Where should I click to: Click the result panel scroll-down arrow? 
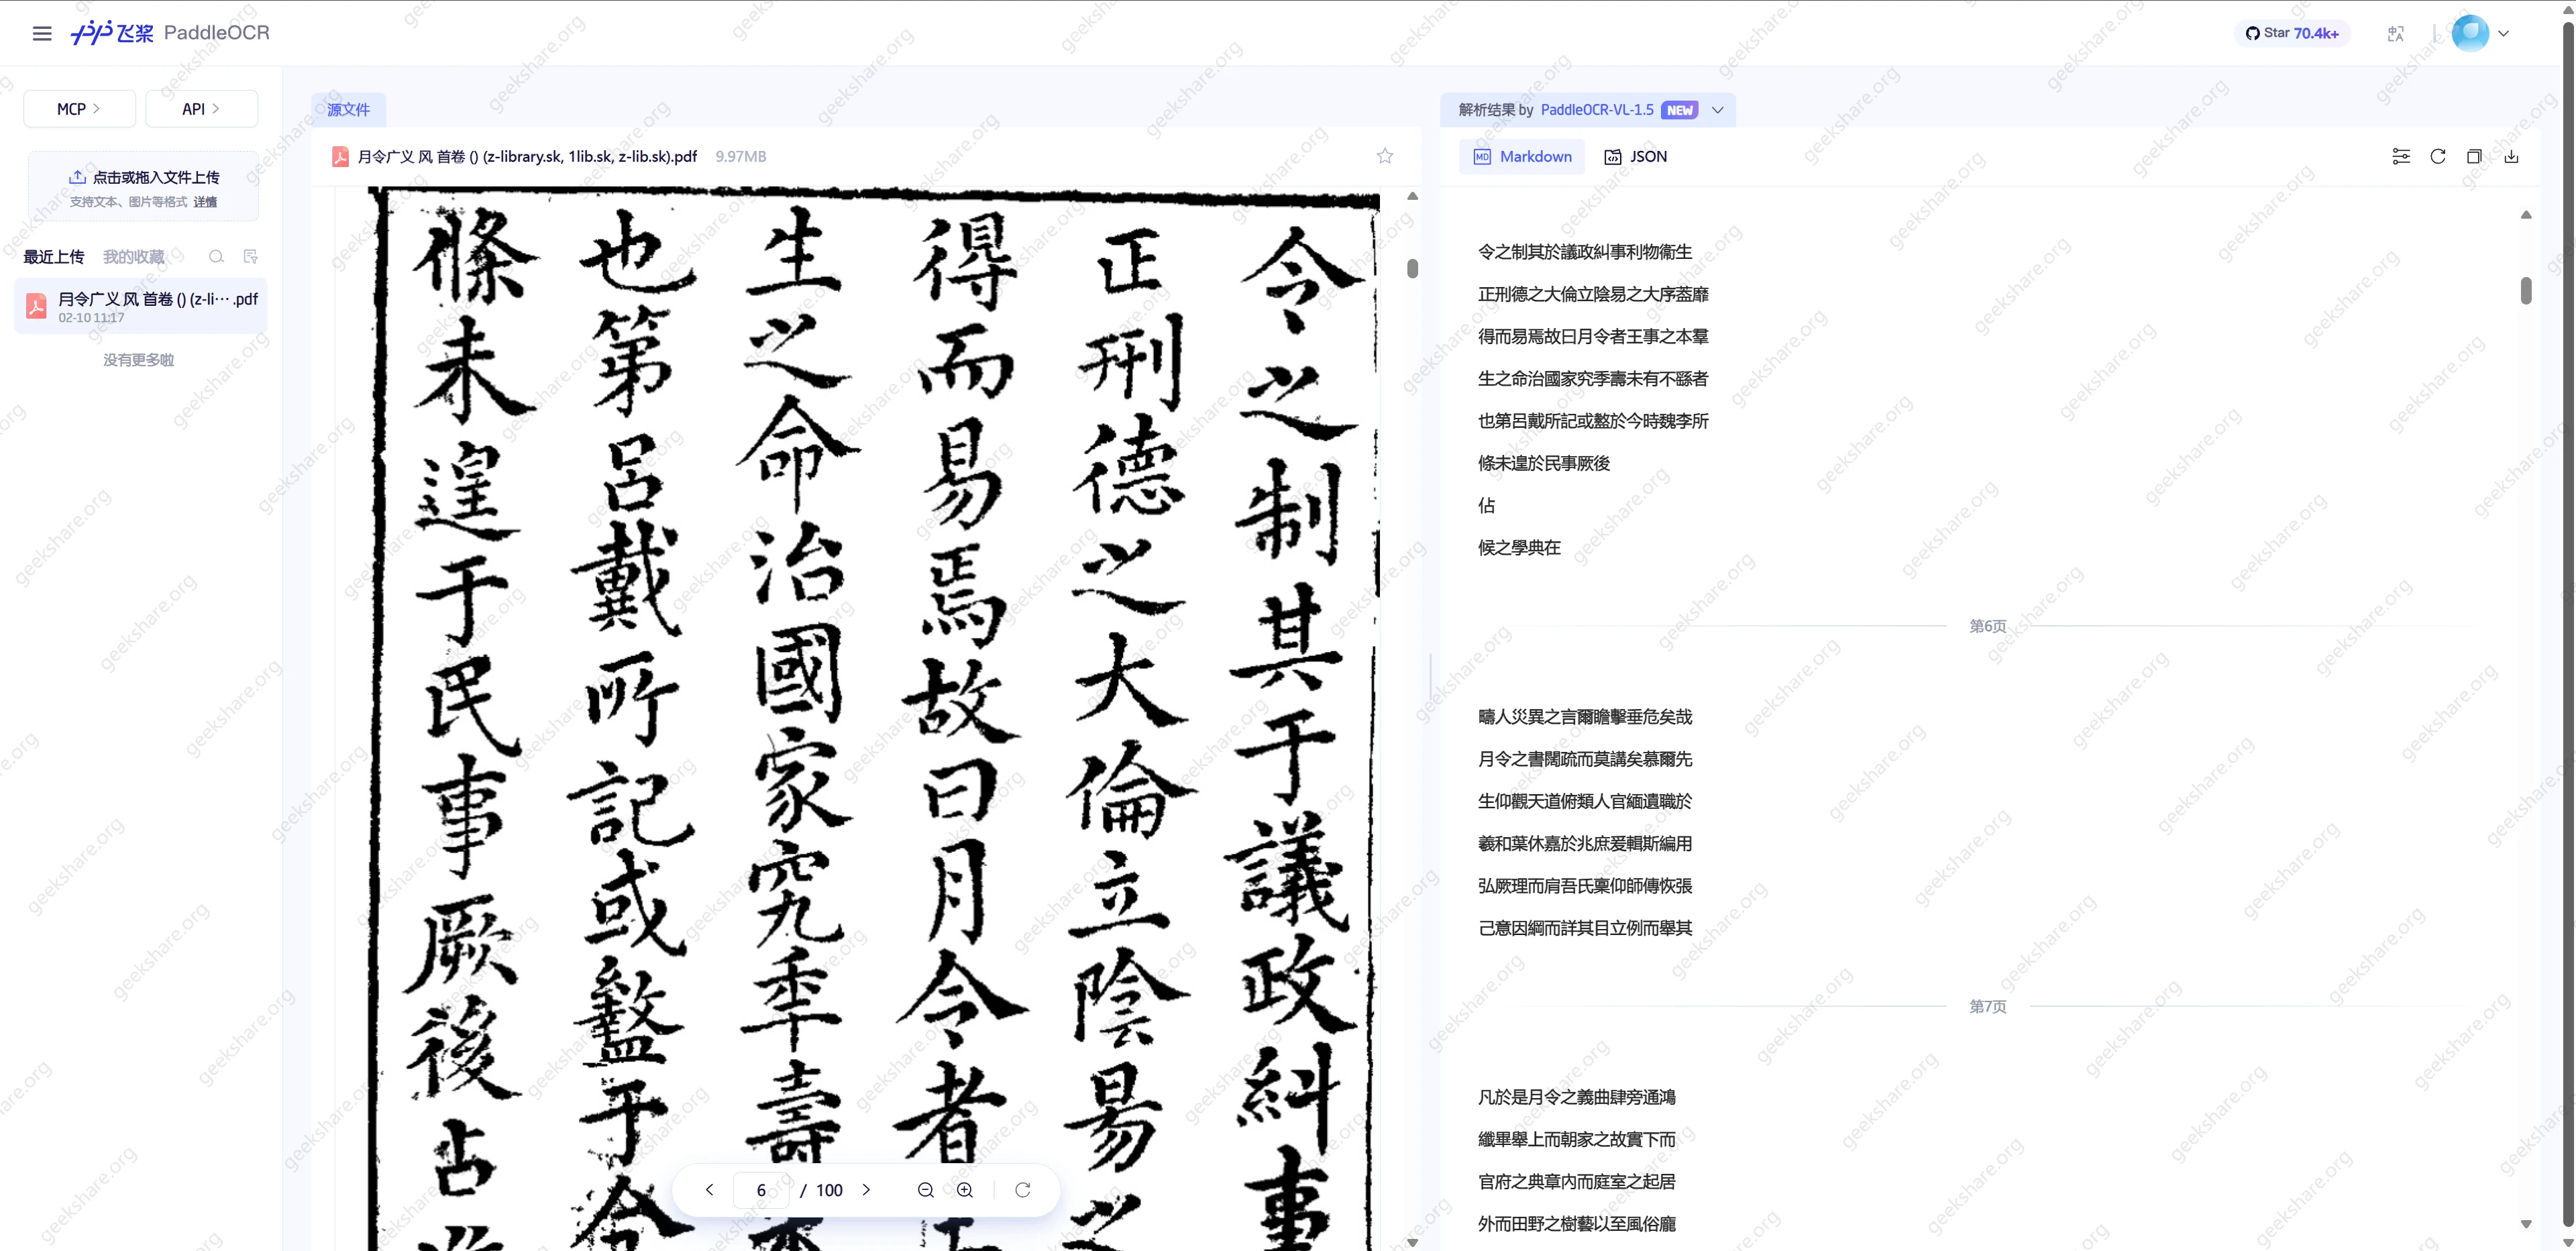(2526, 1224)
